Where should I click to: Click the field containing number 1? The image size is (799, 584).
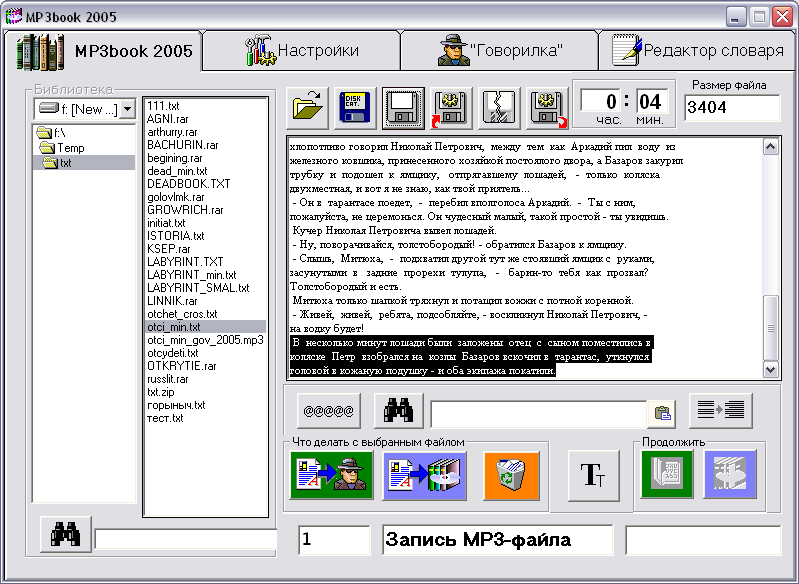pyautogui.click(x=334, y=540)
